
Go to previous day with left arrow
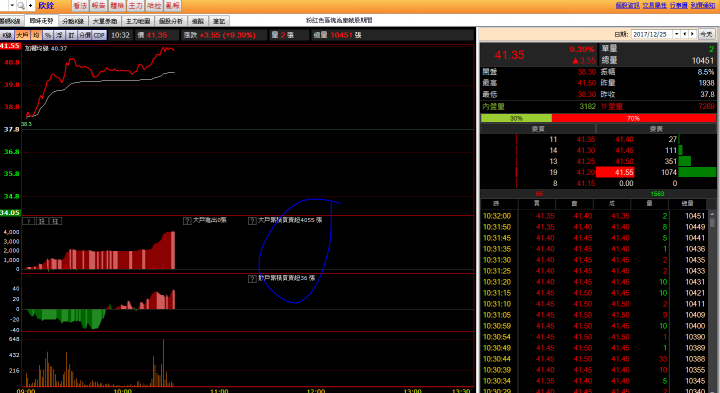[685, 34]
